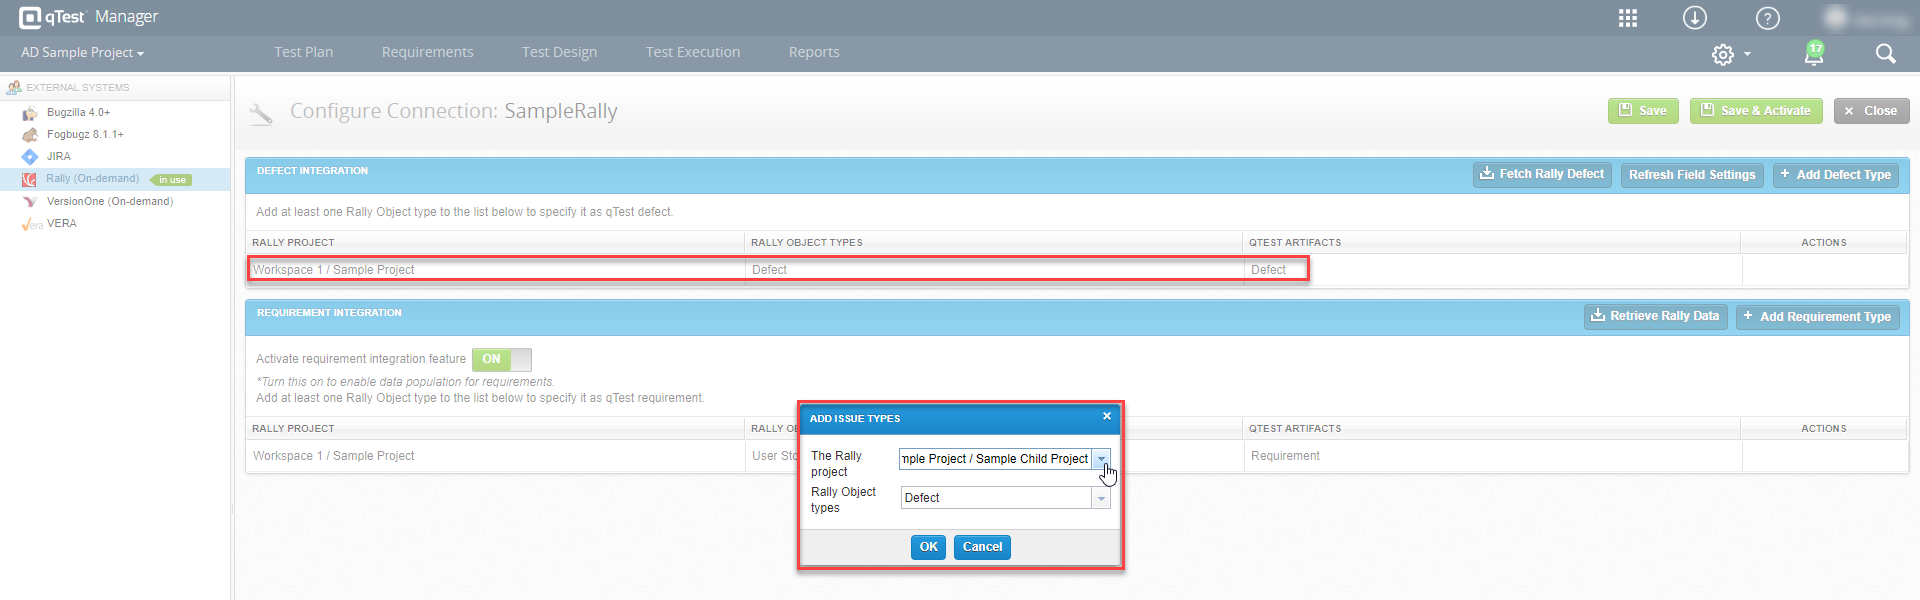Click the download resources icon
This screenshot has width=1920, height=600.
(1695, 18)
